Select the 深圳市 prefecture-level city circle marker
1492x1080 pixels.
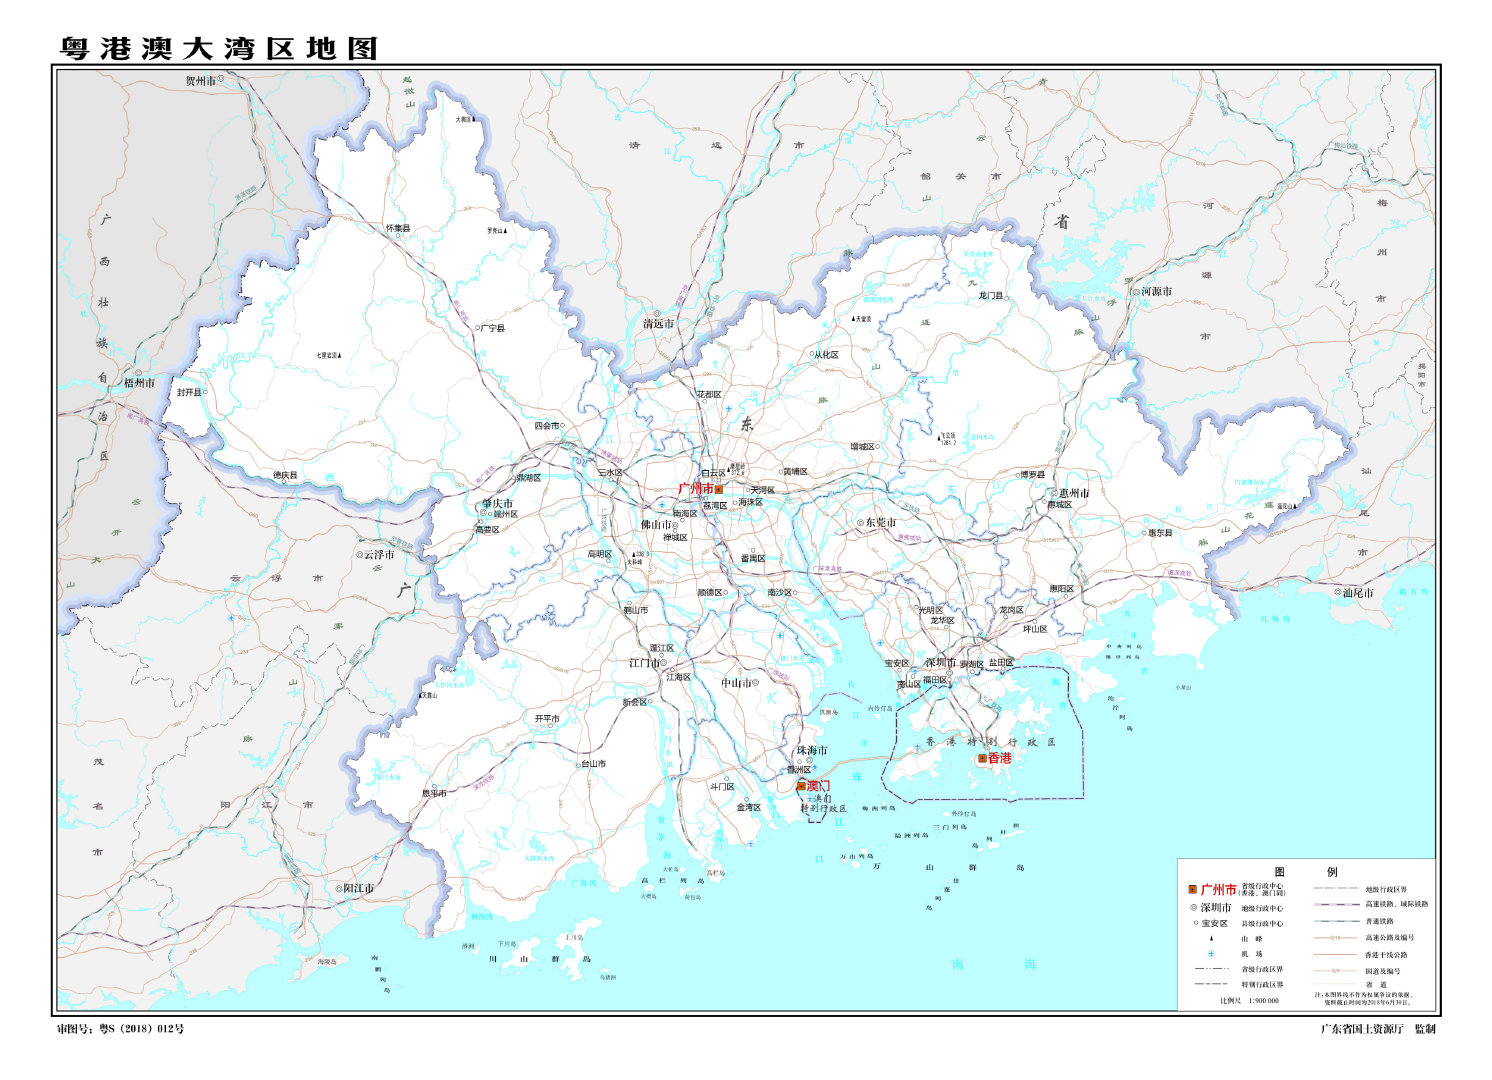click(x=949, y=672)
